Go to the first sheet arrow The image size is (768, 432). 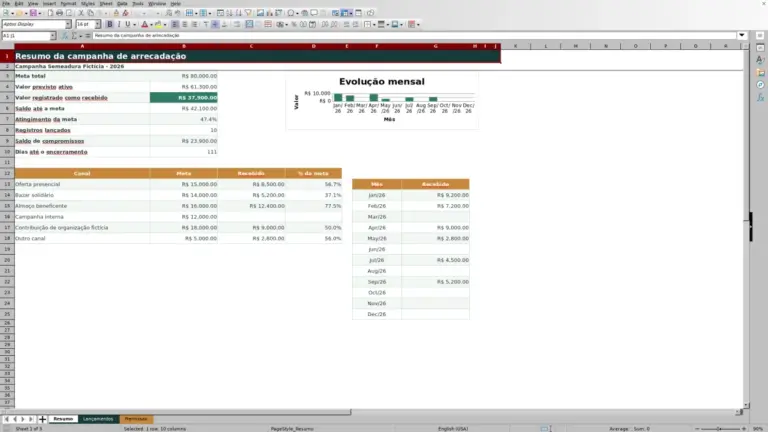[x=6, y=419]
